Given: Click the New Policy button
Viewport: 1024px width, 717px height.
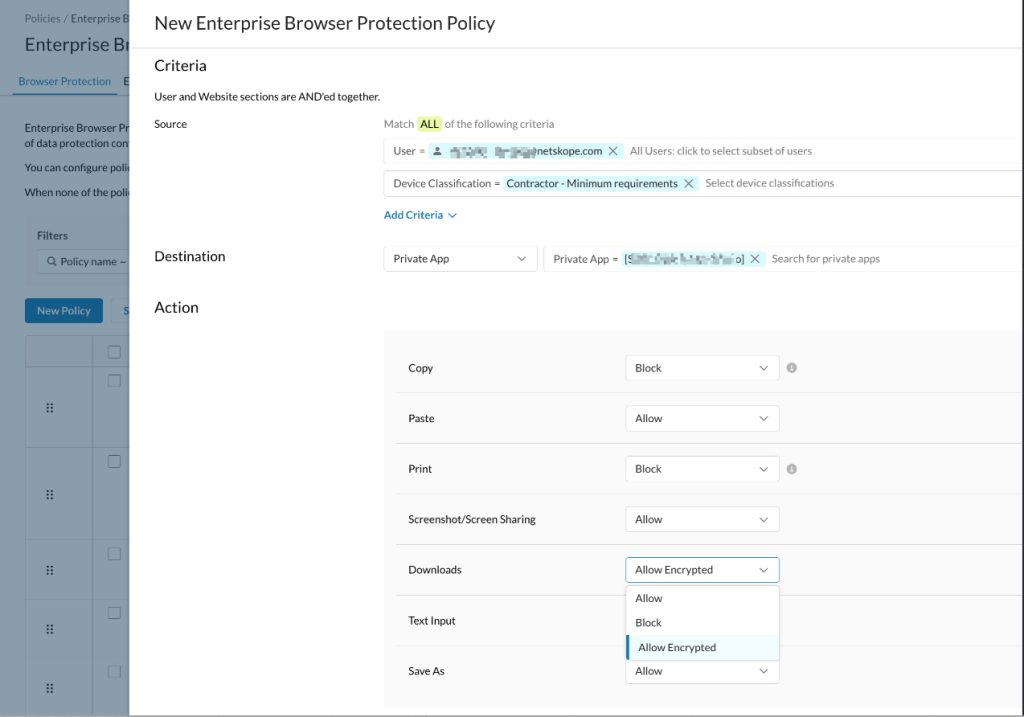Looking at the screenshot, I should point(64,311).
